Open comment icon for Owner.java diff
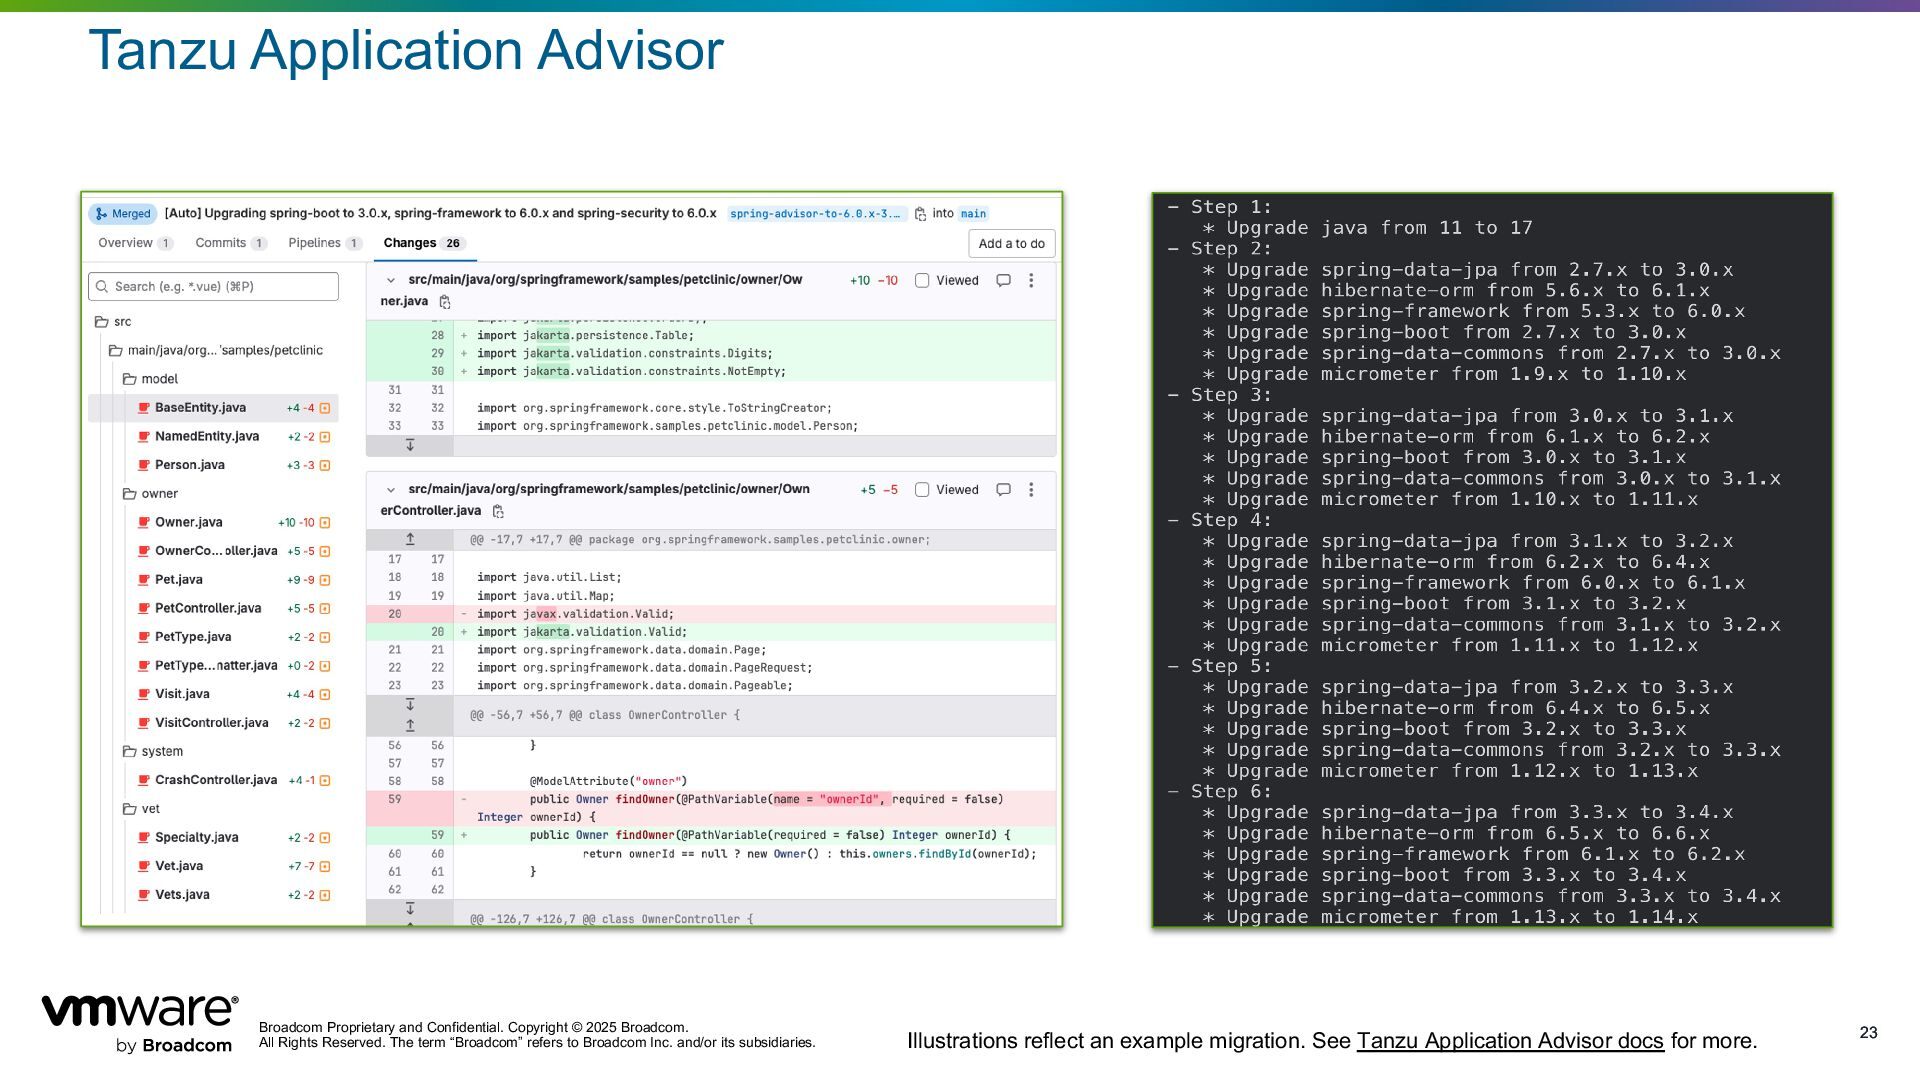This screenshot has width=1920, height=1080. (1003, 281)
